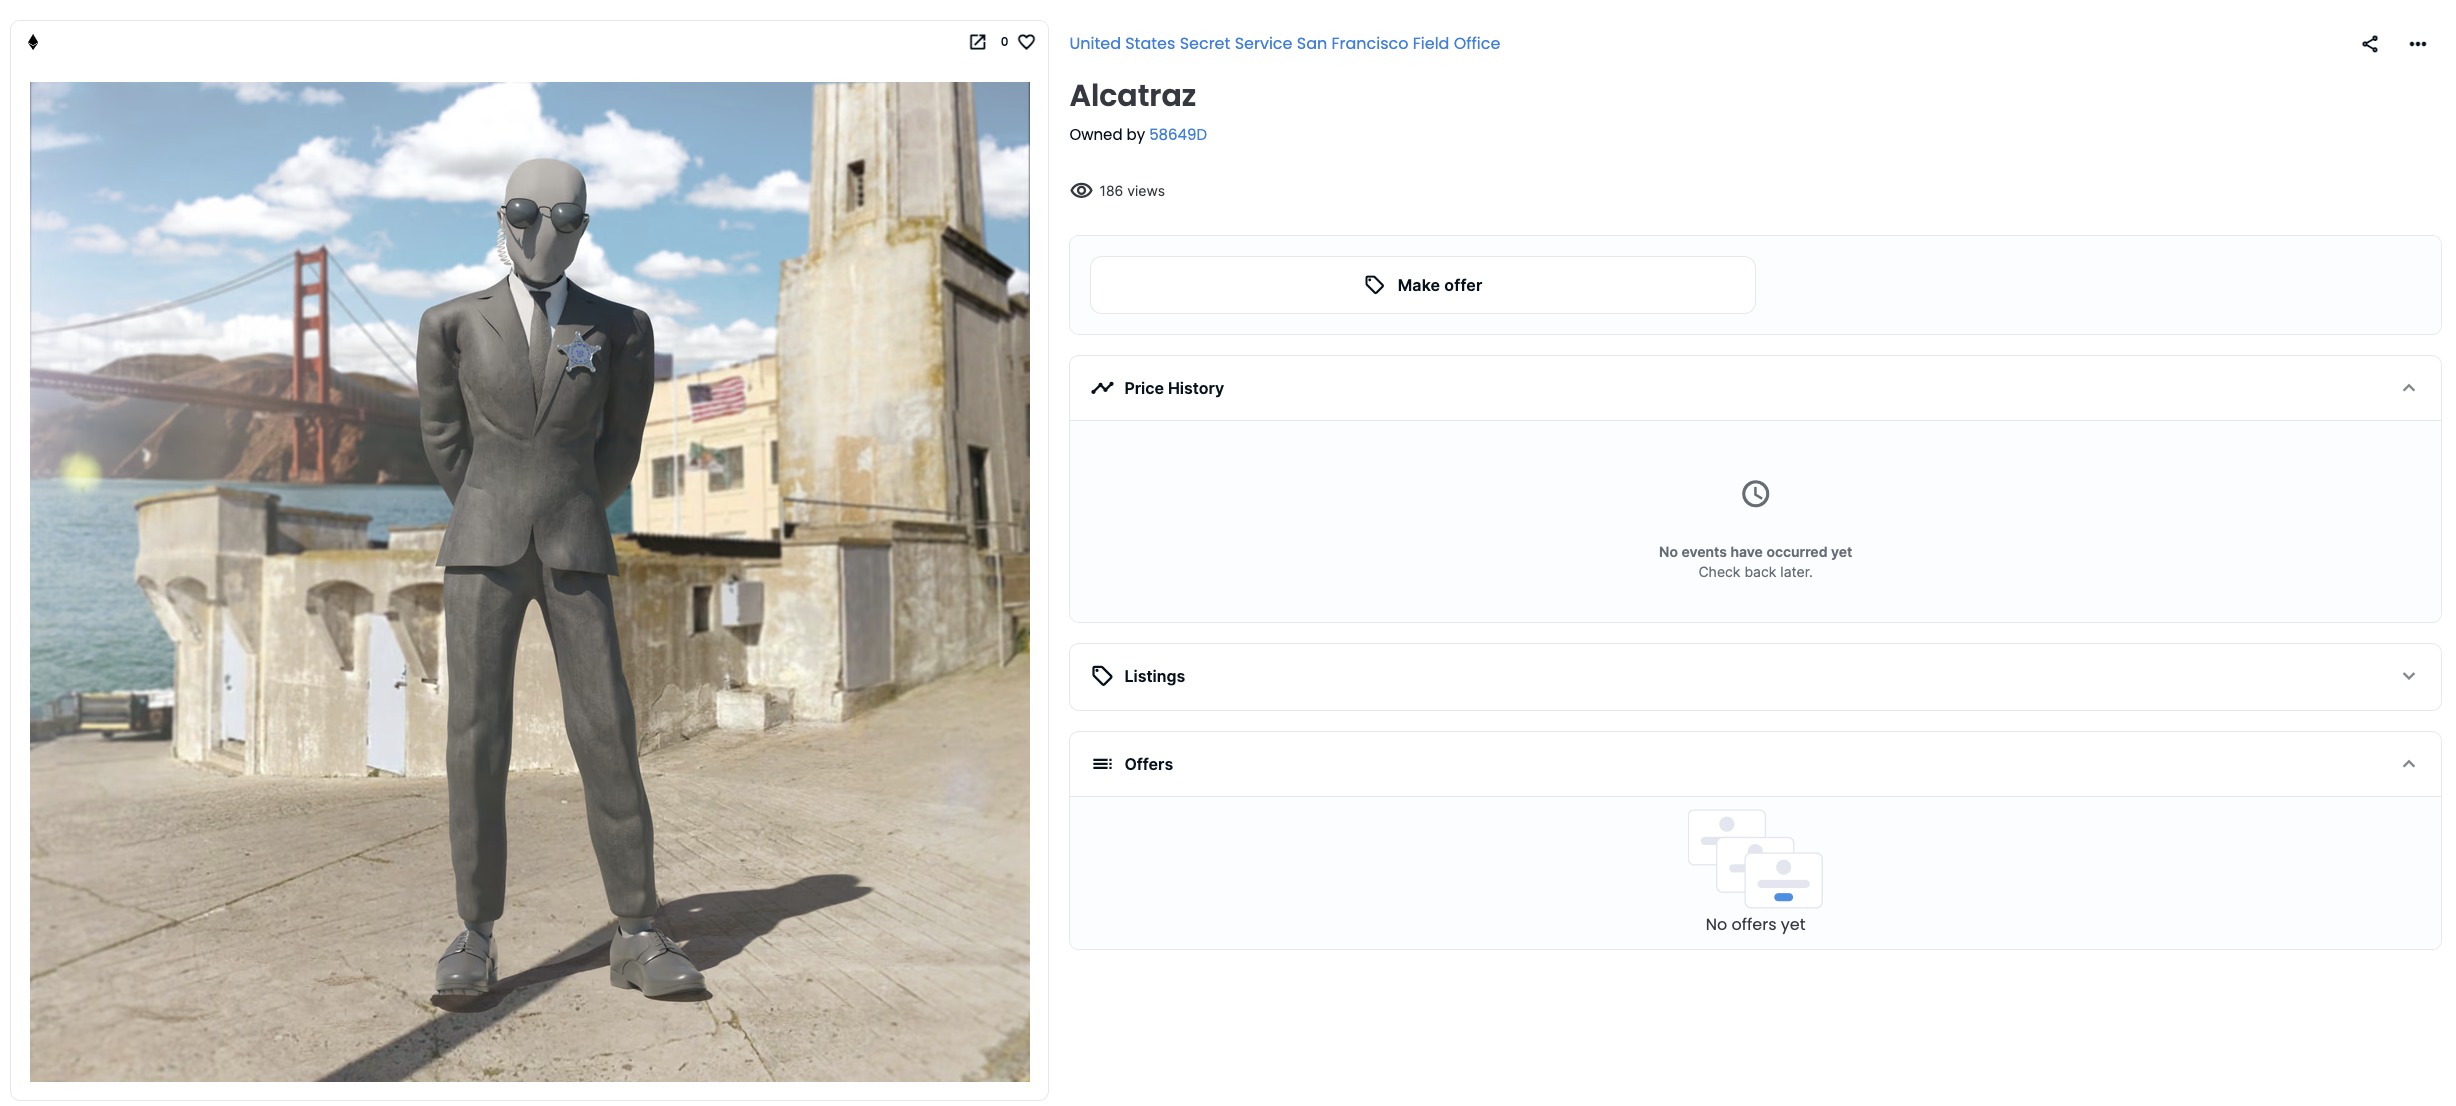
Task: Collapse the Offers section chevron
Action: pos(2408,764)
